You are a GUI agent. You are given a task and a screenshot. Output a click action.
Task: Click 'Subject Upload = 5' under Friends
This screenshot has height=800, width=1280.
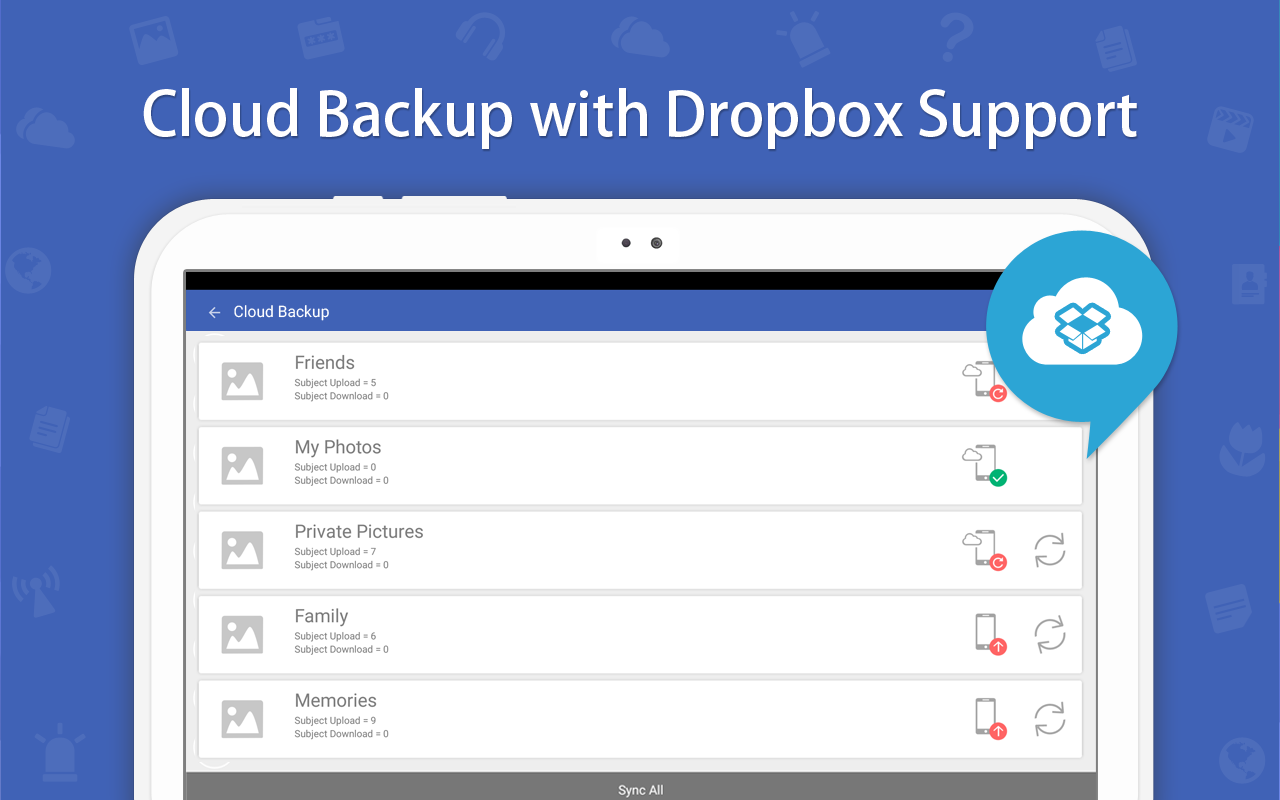pyautogui.click(x=335, y=383)
